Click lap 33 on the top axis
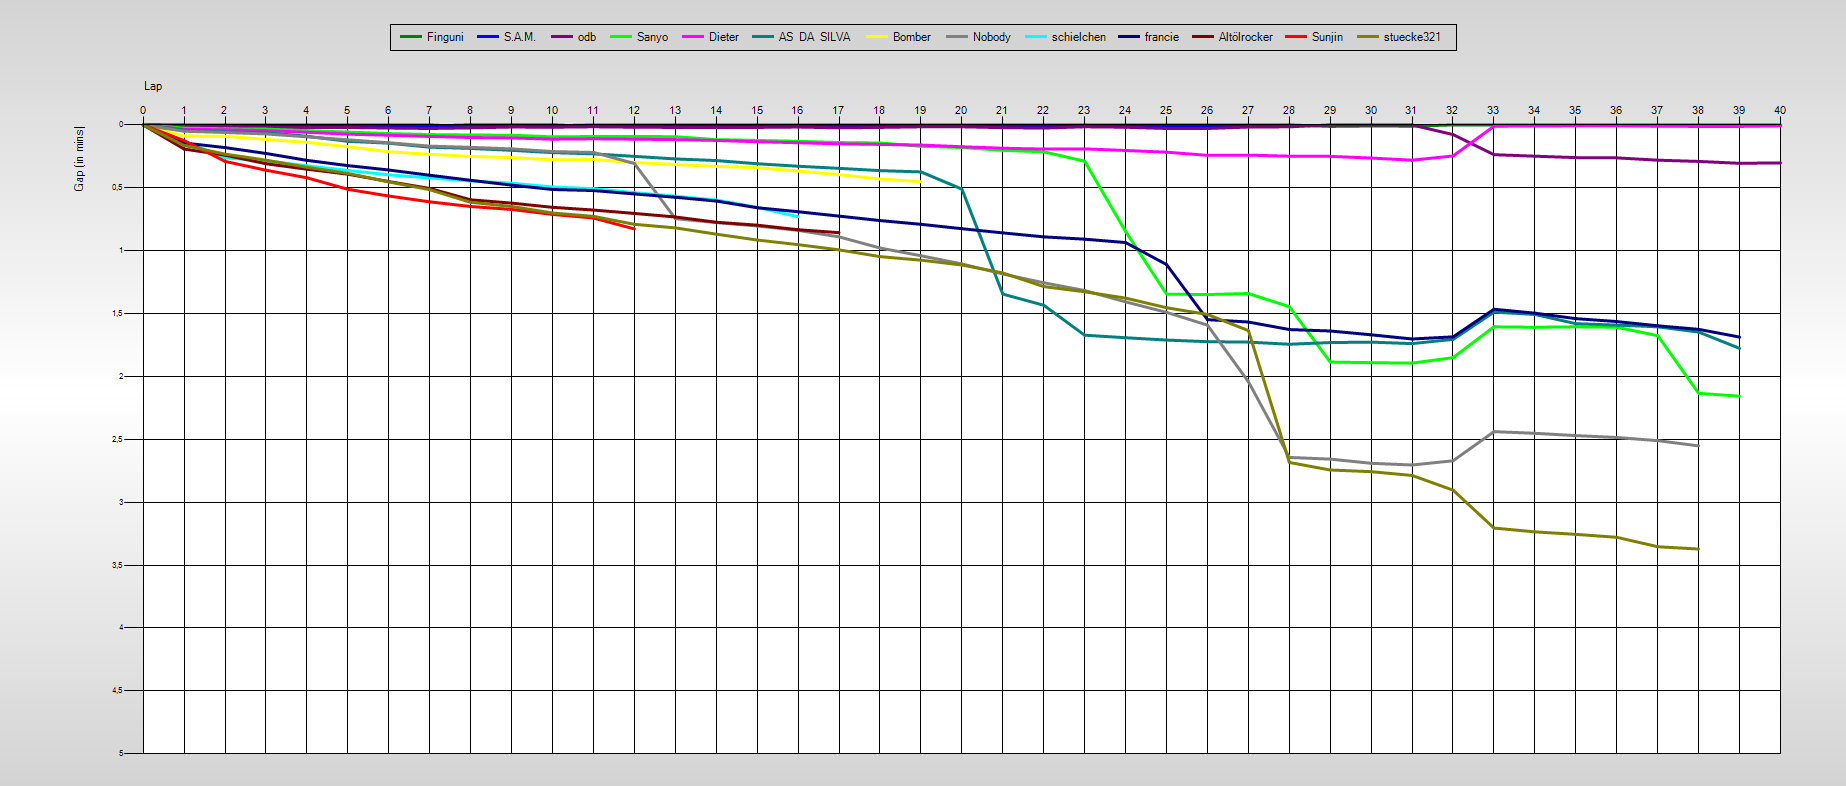Image resolution: width=1846 pixels, height=786 pixels. 1493,110
